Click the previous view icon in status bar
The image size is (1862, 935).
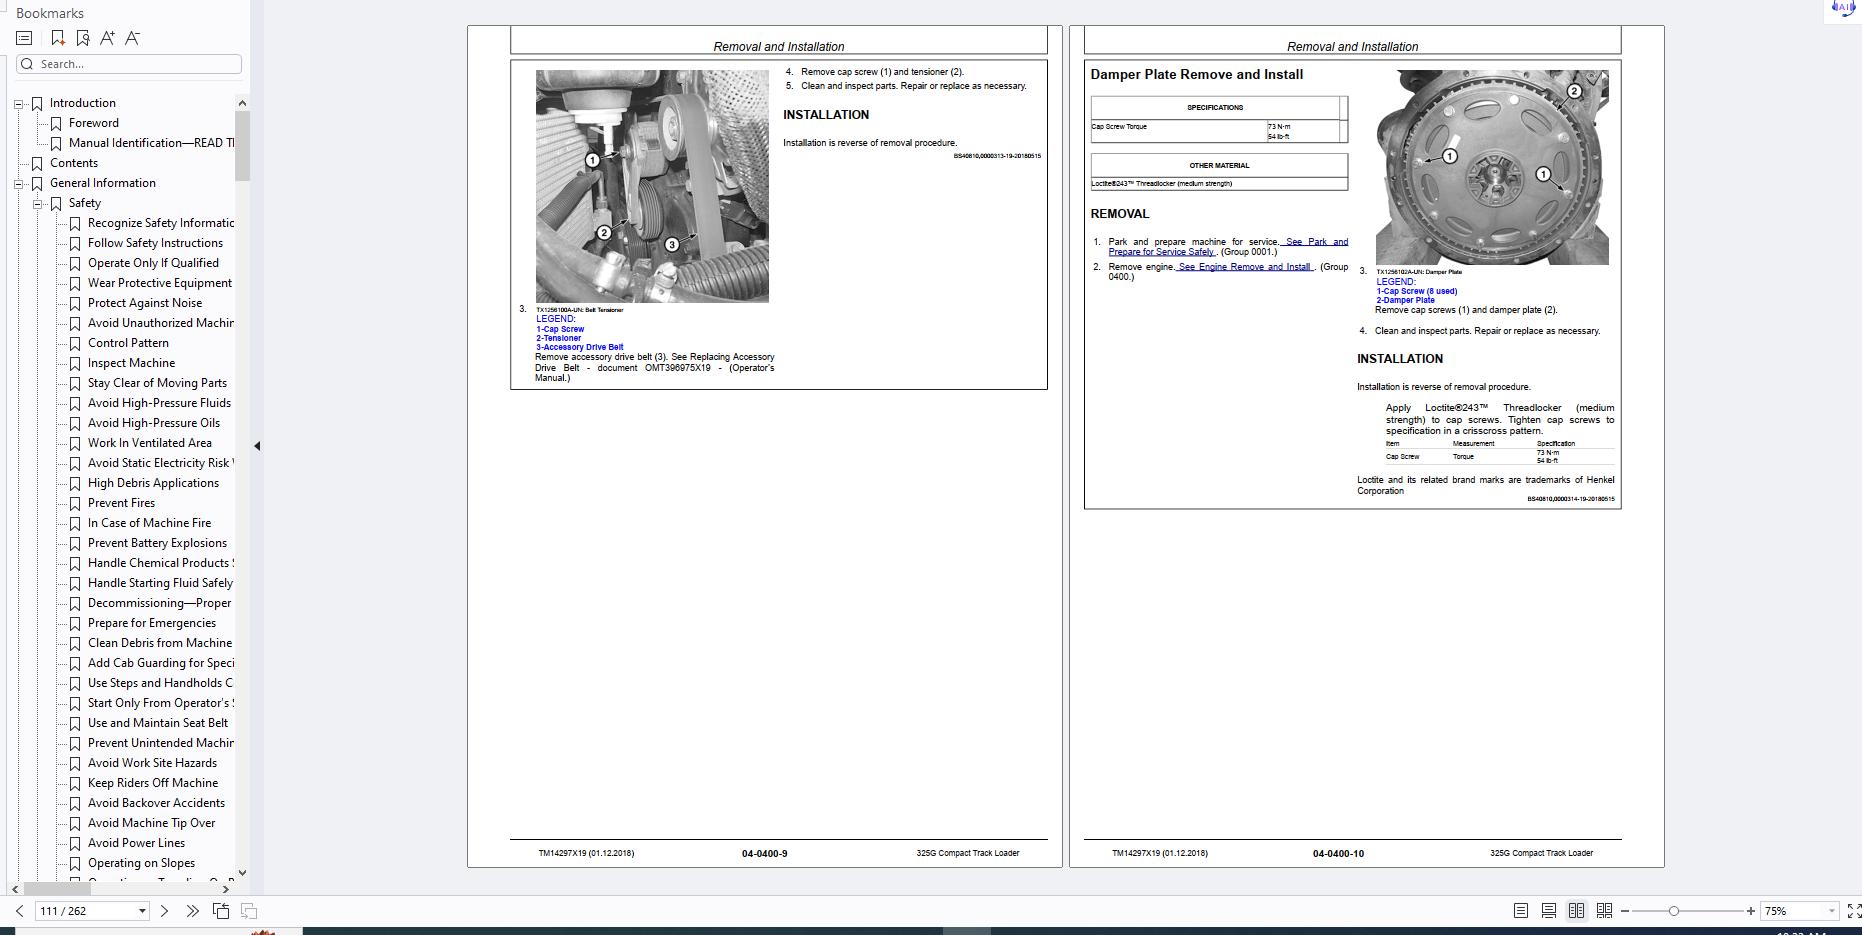click(221, 911)
